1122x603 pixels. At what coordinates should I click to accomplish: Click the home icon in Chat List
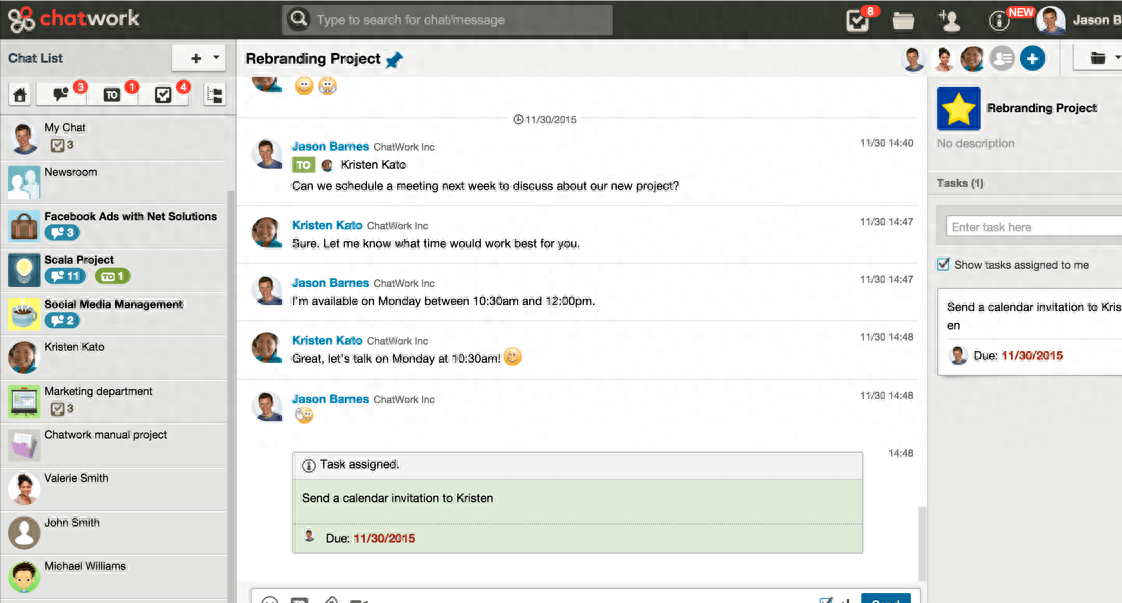(19, 95)
